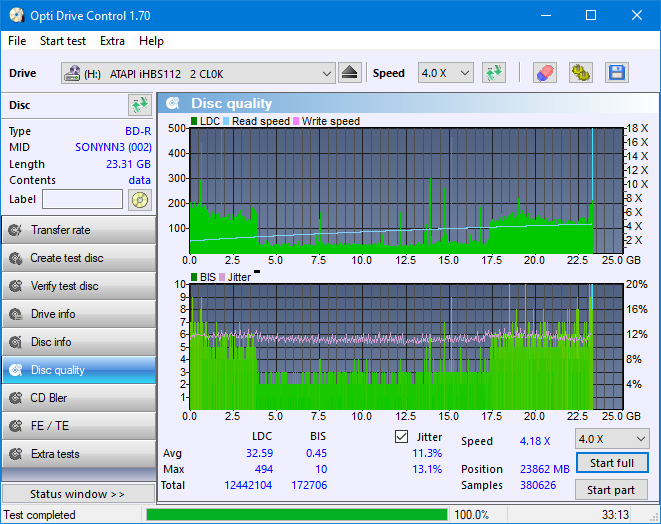Click the blue Read speed legend swatch

[226, 121]
